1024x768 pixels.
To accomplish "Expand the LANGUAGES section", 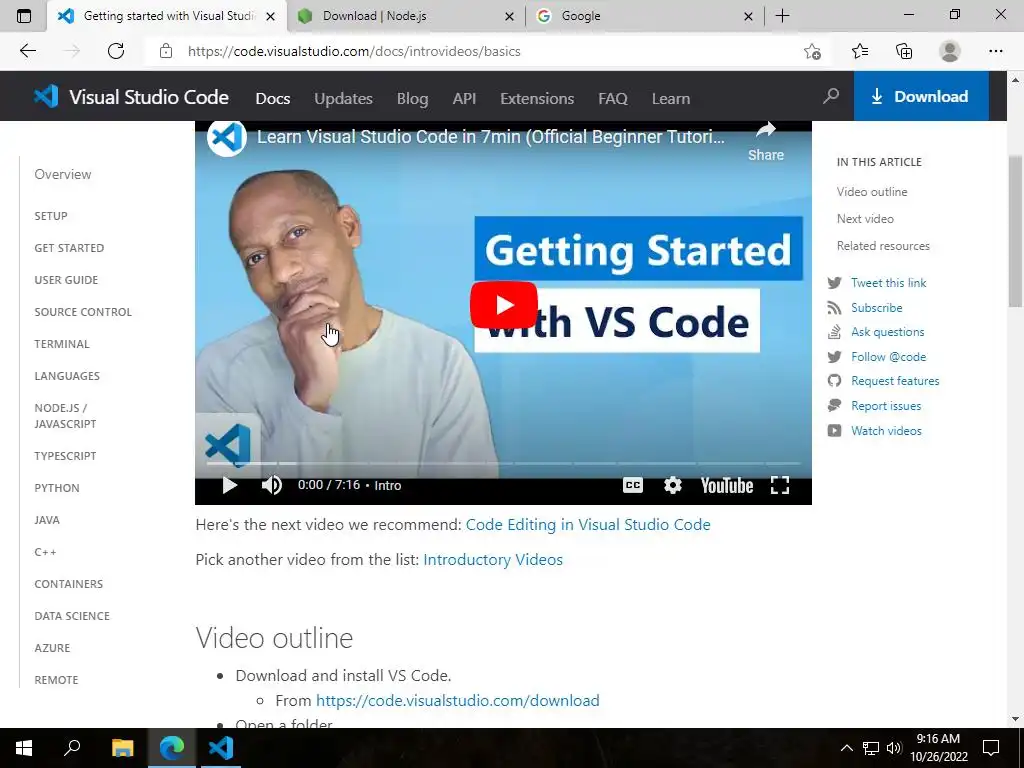I will [x=67, y=376].
